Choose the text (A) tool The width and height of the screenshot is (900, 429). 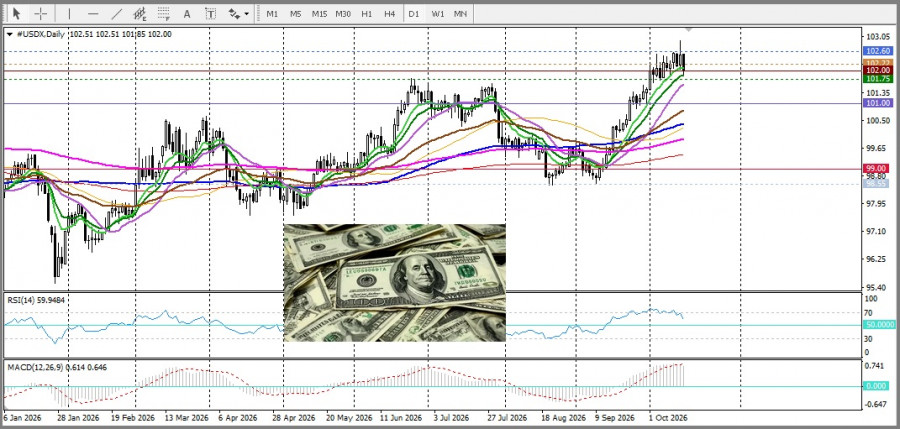187,13
